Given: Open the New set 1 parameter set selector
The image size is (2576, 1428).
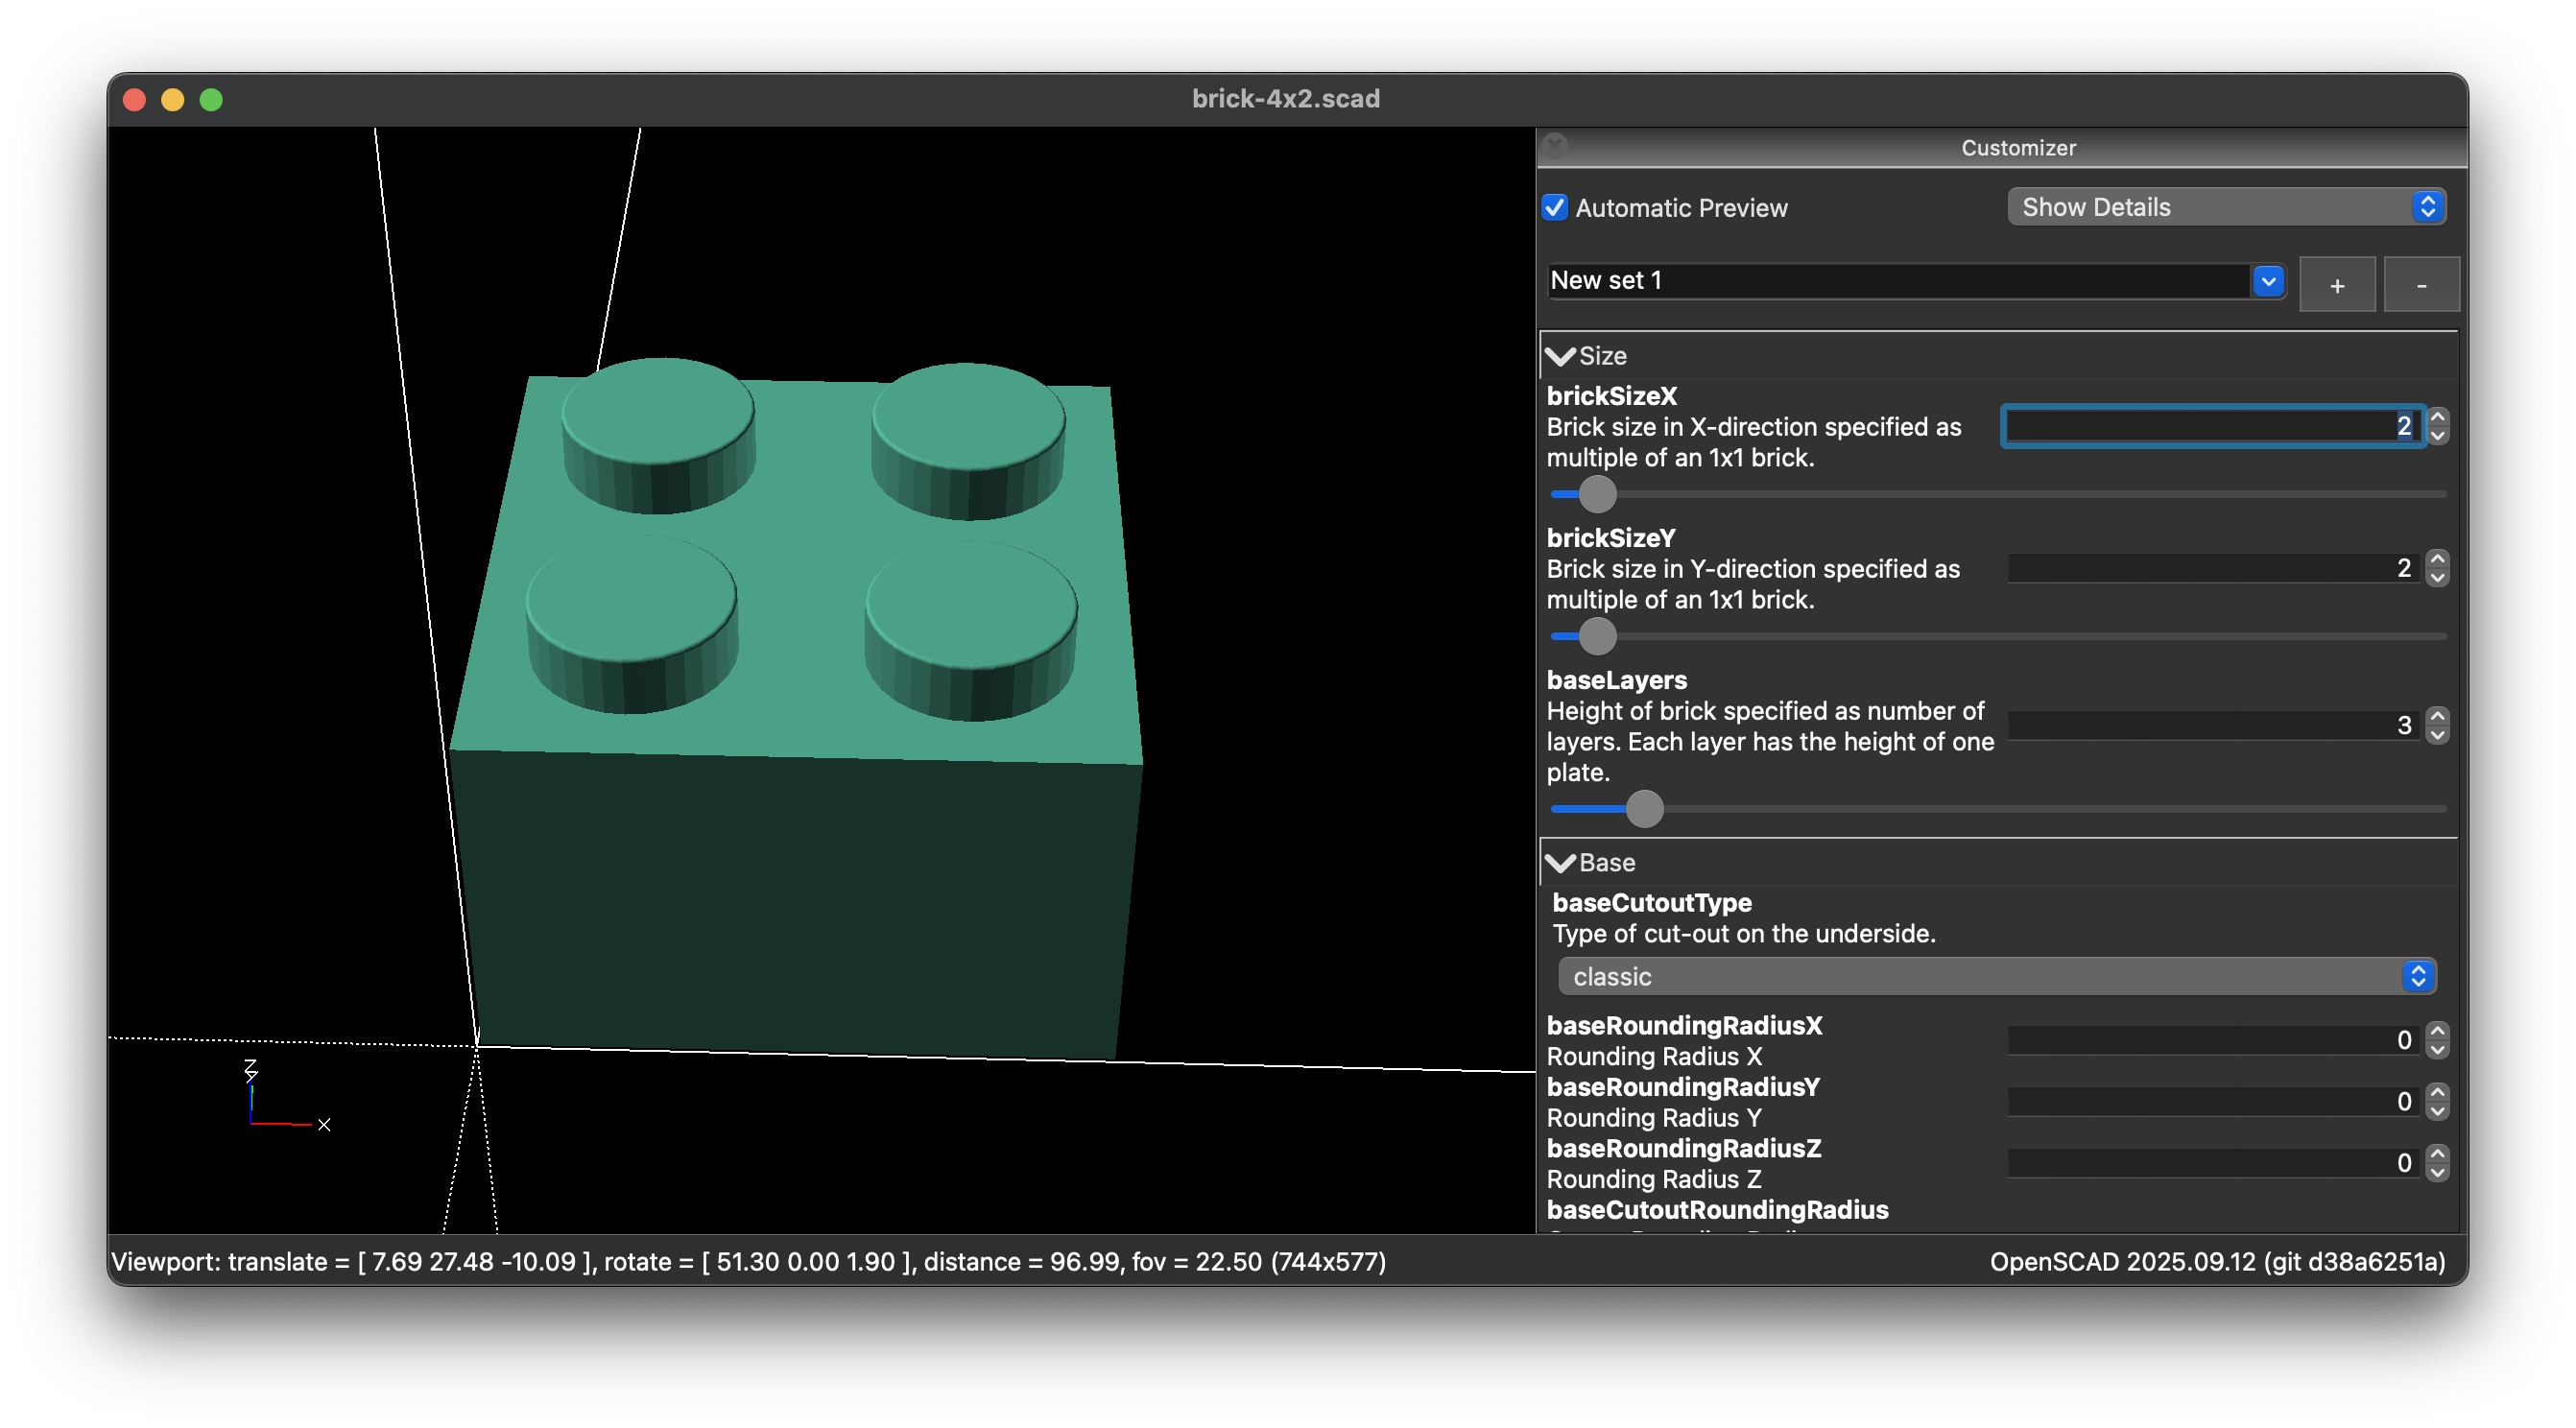Looking at the screenshot, I should click(x=2268, y=281).
